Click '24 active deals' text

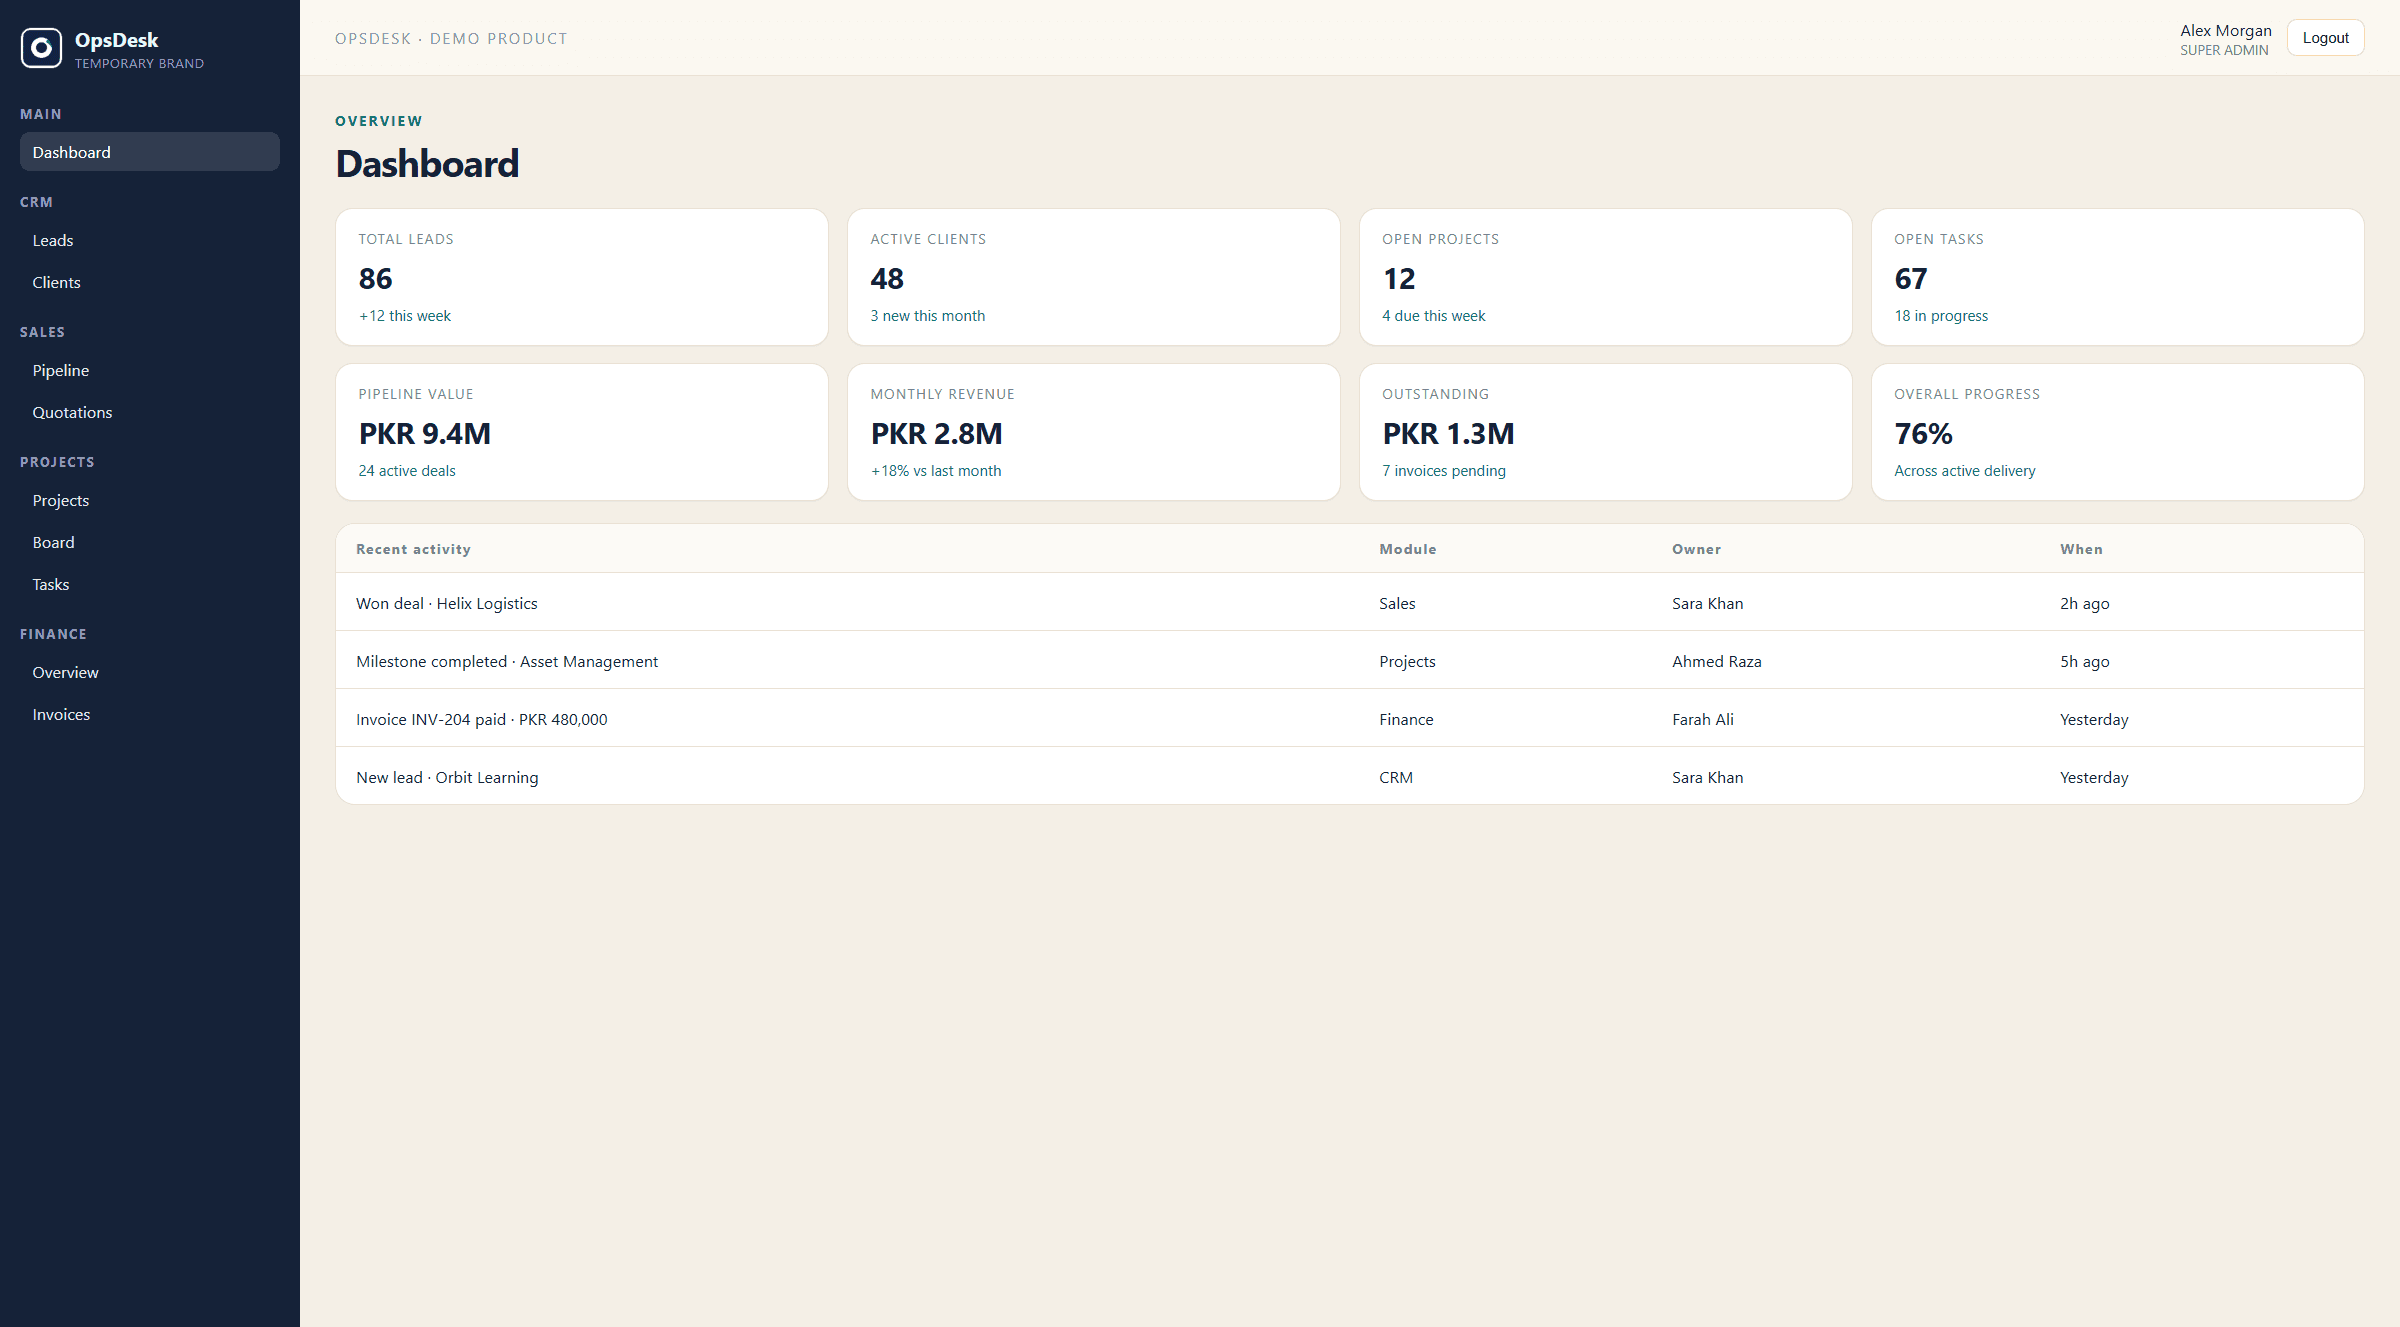click(407, 471)
